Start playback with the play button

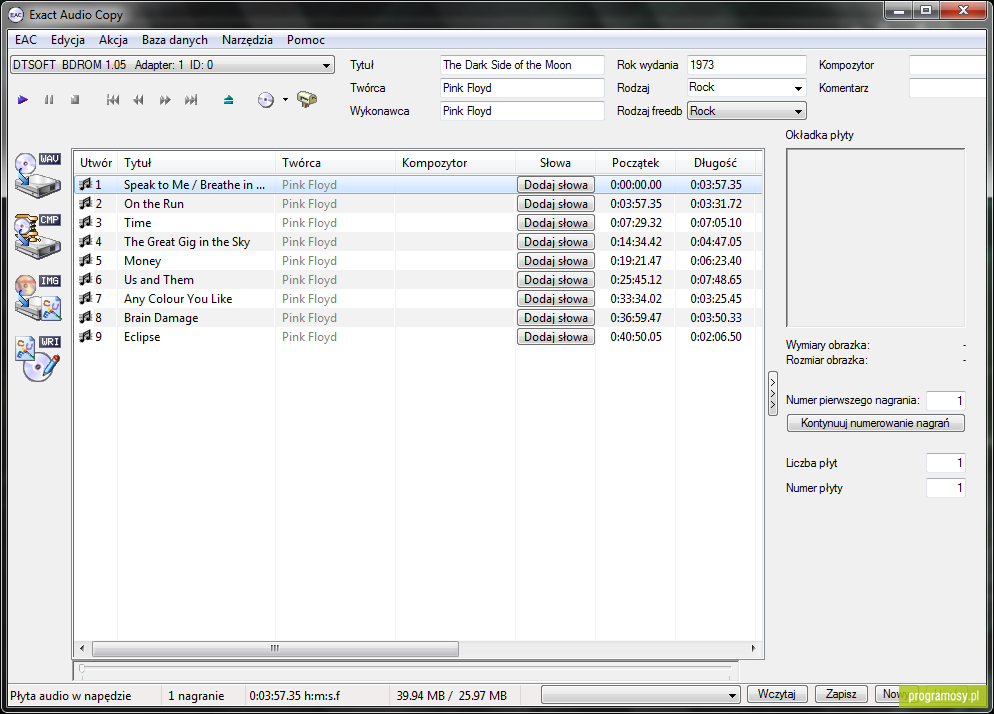coord(23,100)
